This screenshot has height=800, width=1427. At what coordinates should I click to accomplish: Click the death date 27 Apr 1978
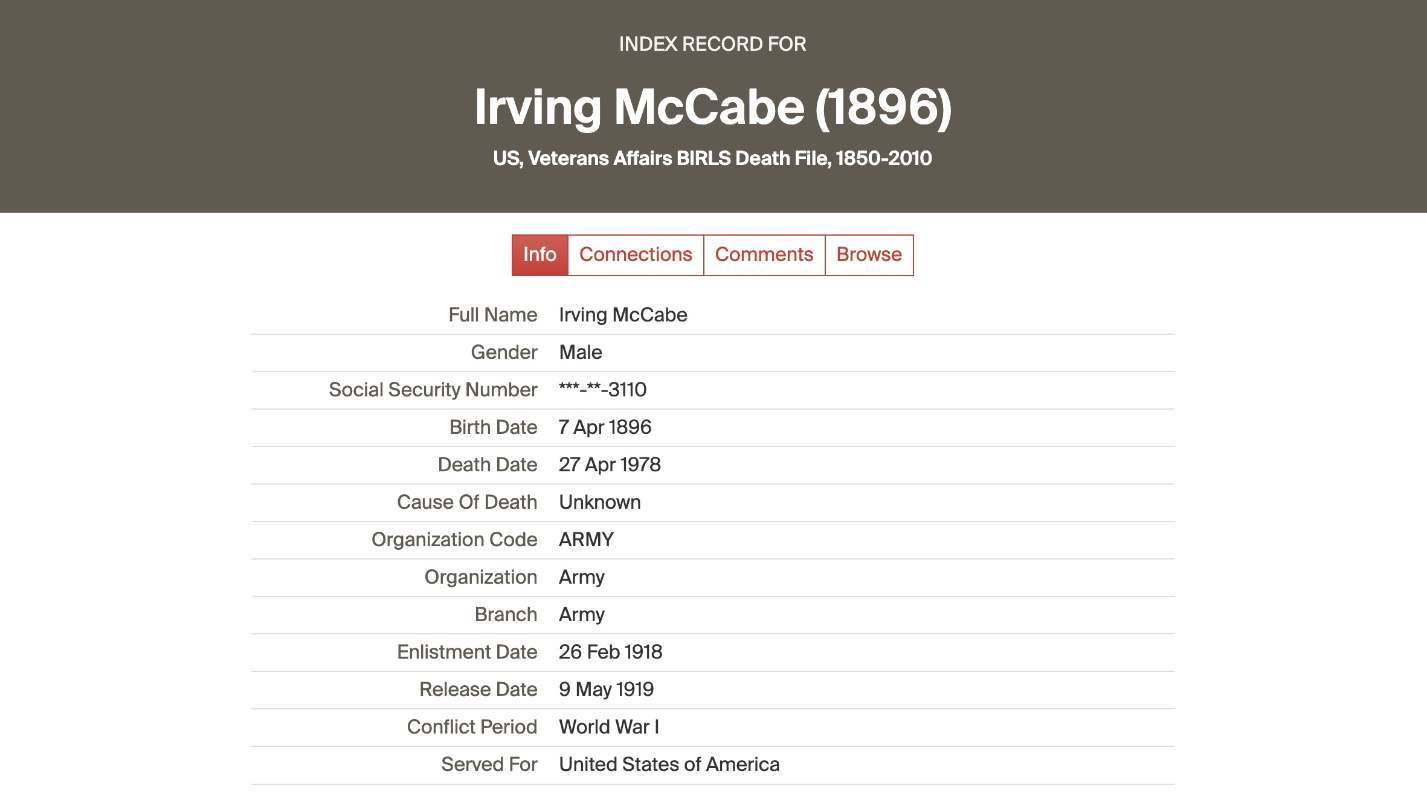coord(610,465)
